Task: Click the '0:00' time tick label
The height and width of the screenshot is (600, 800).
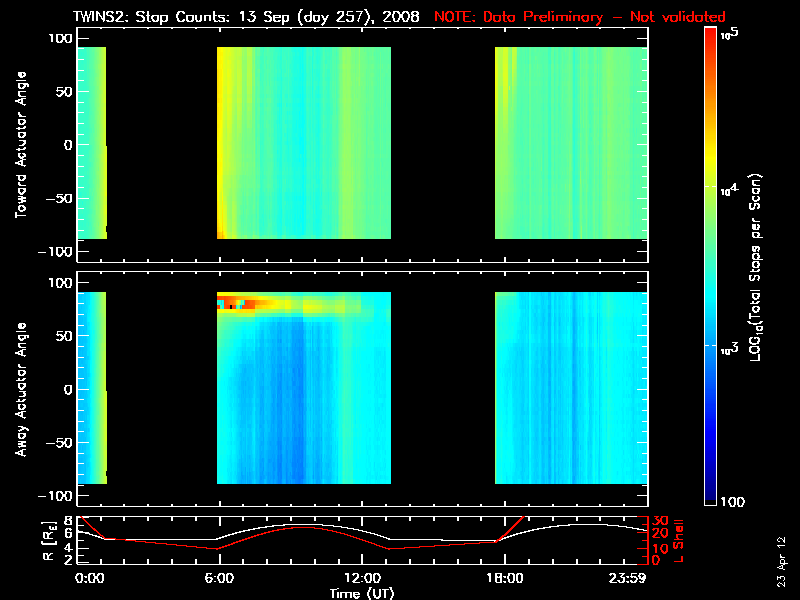Action: tap(89, 578)
